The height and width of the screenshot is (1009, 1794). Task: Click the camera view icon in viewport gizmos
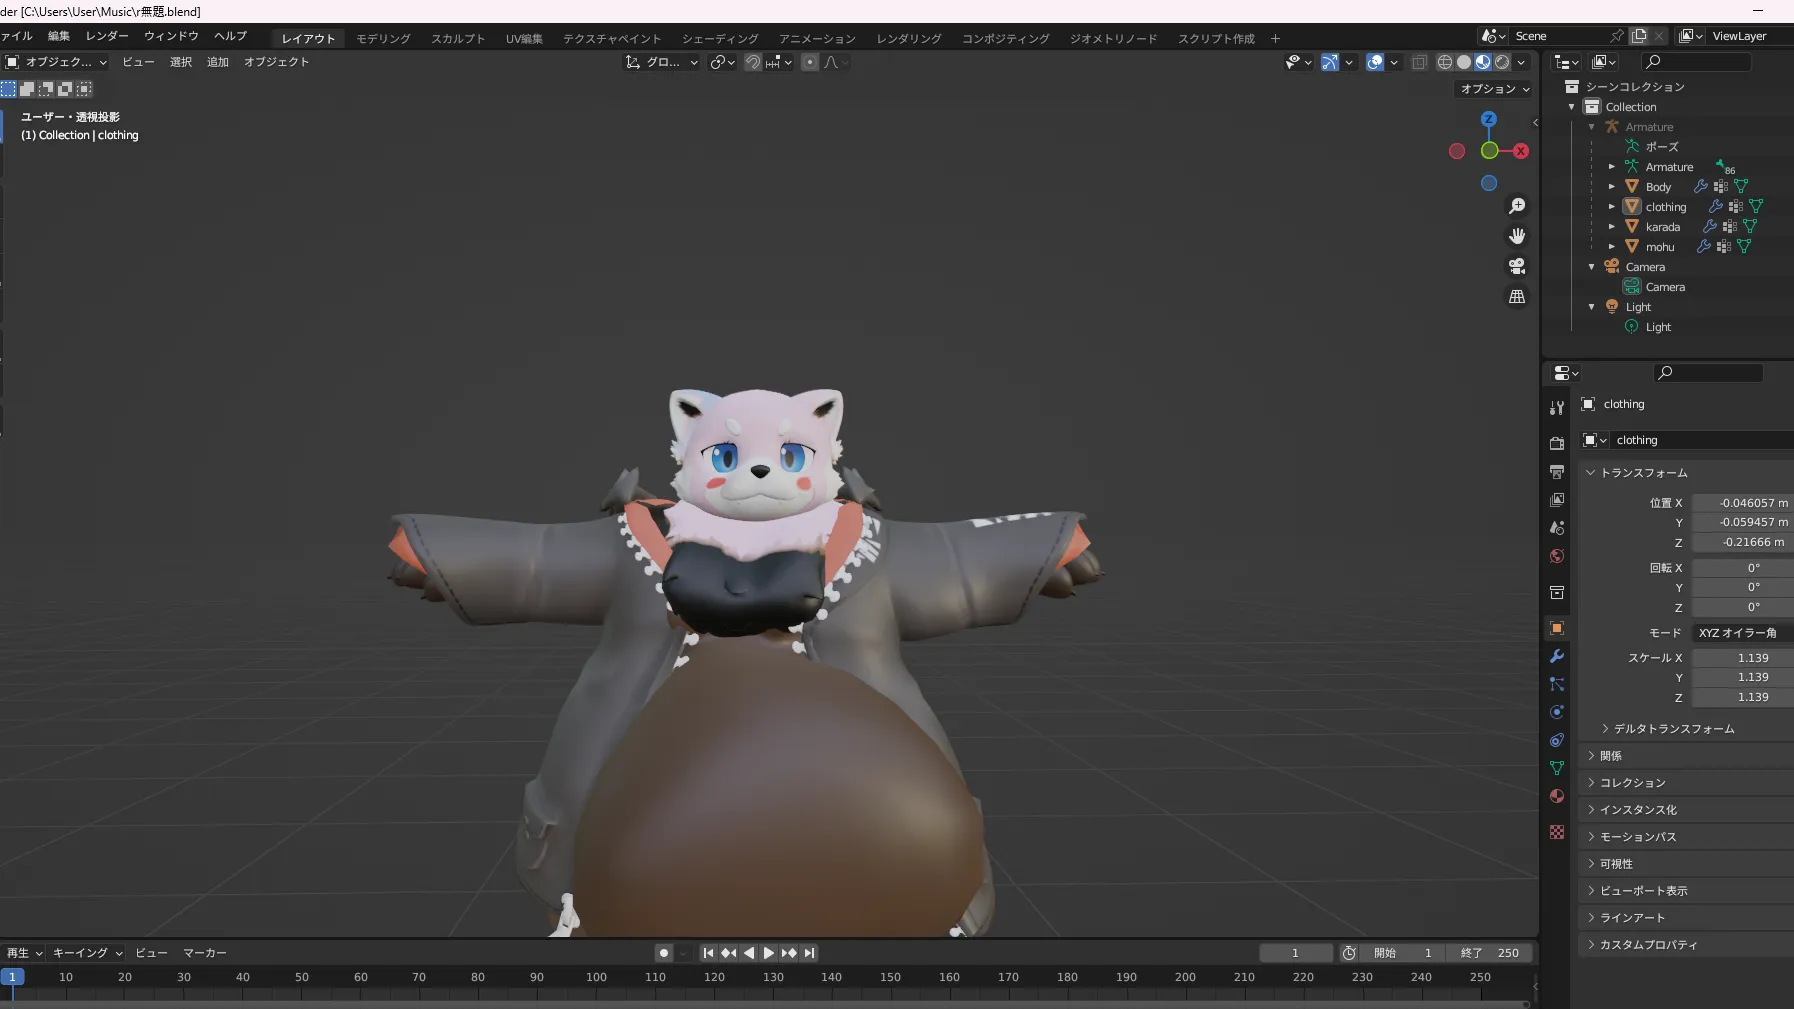tap(1517, 266)
